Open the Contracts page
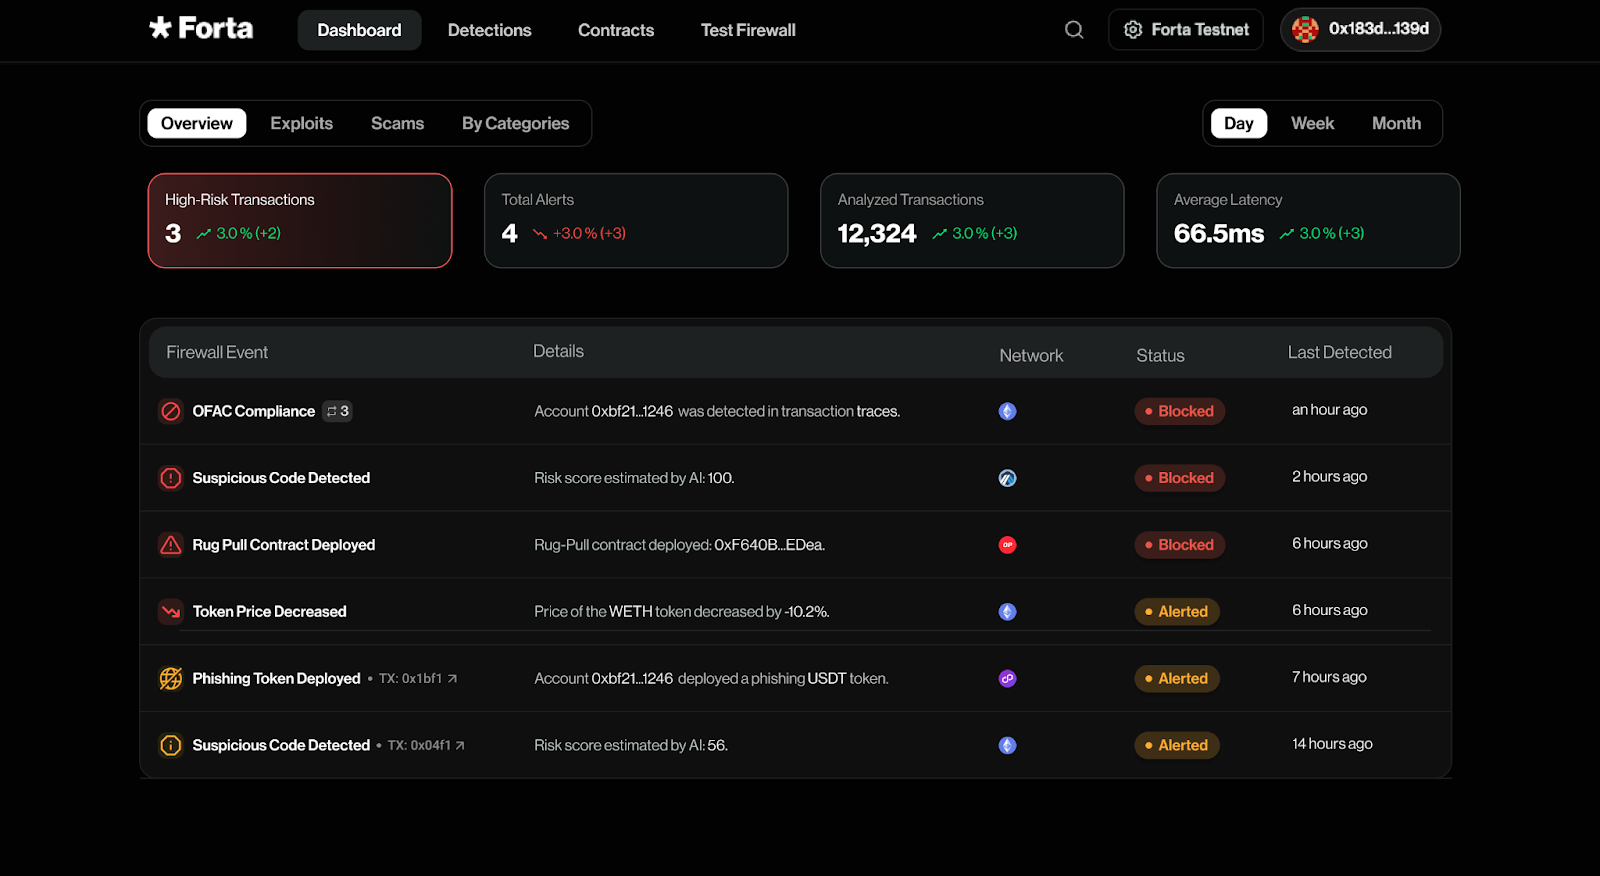1600x876 pixels. (x=616, y=30)
